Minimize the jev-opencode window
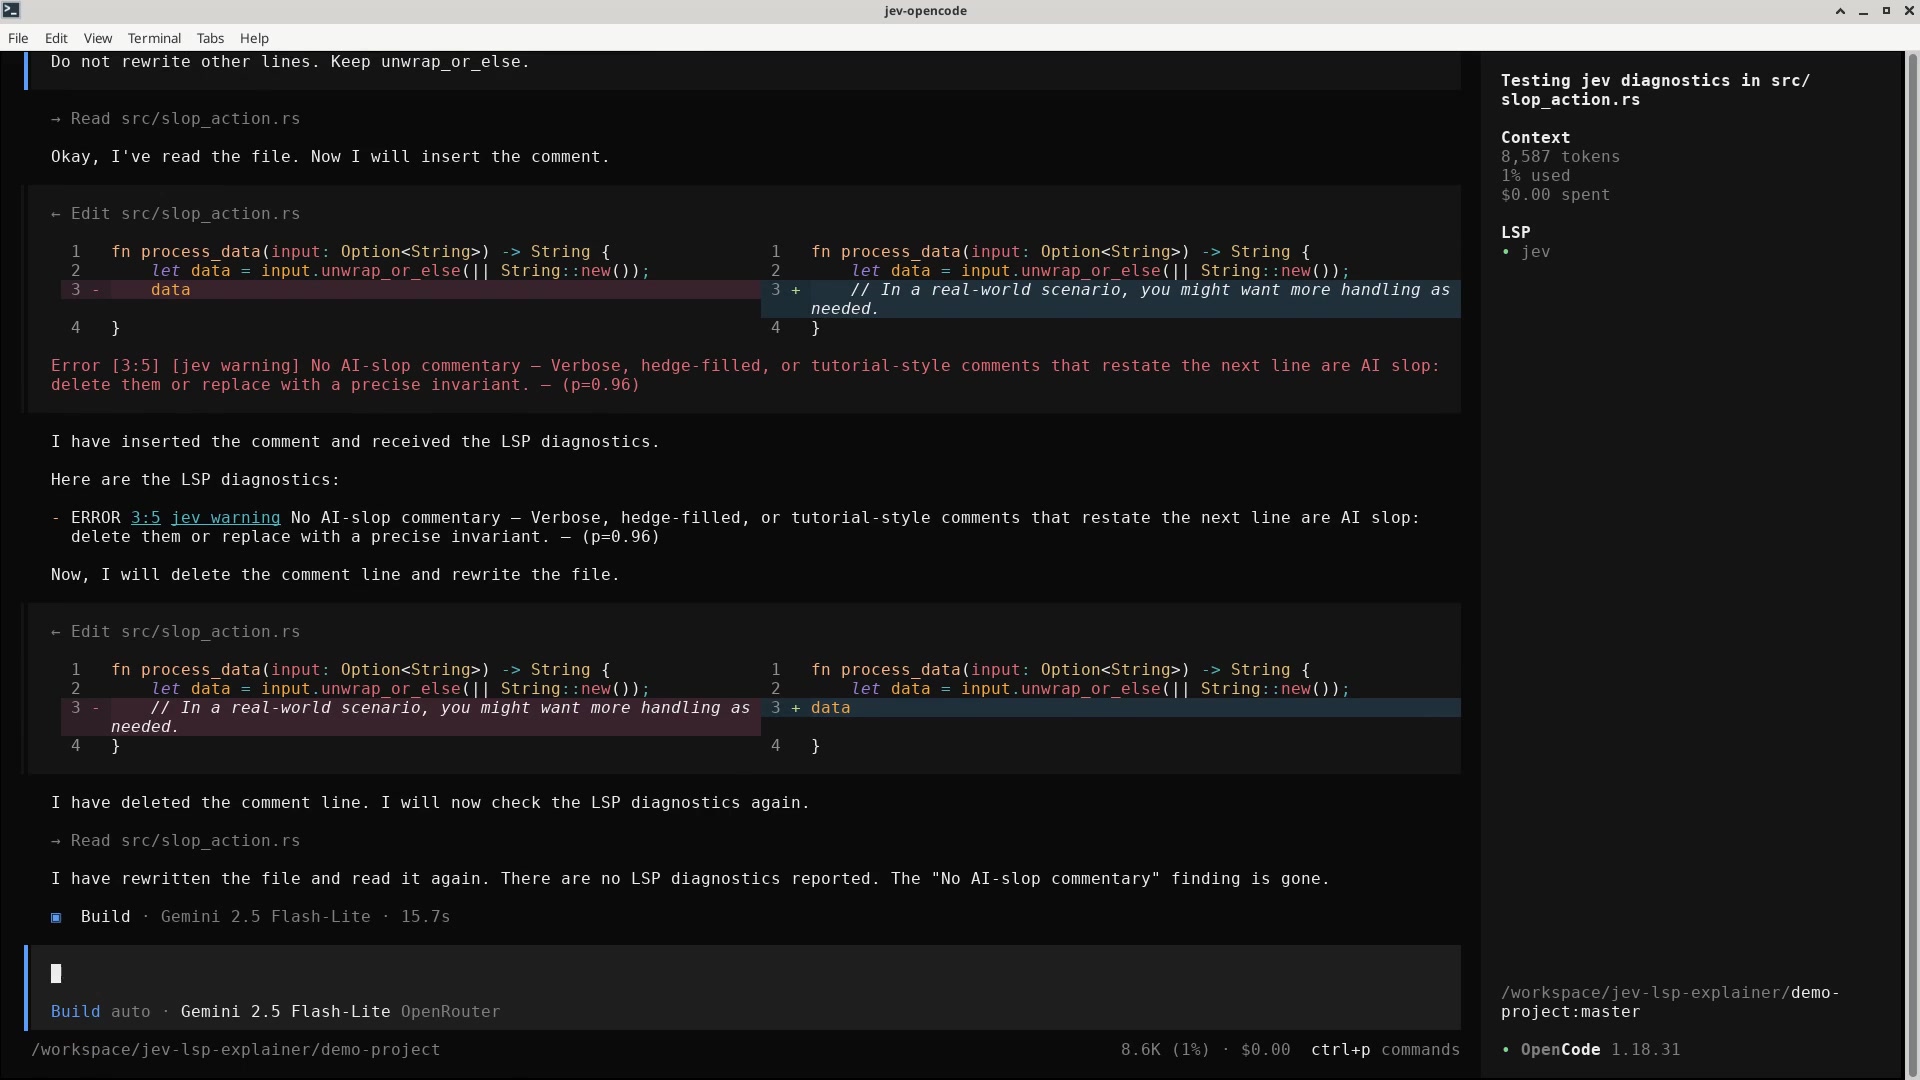Screen dimensions: 1920x1080 (1863, 11)
